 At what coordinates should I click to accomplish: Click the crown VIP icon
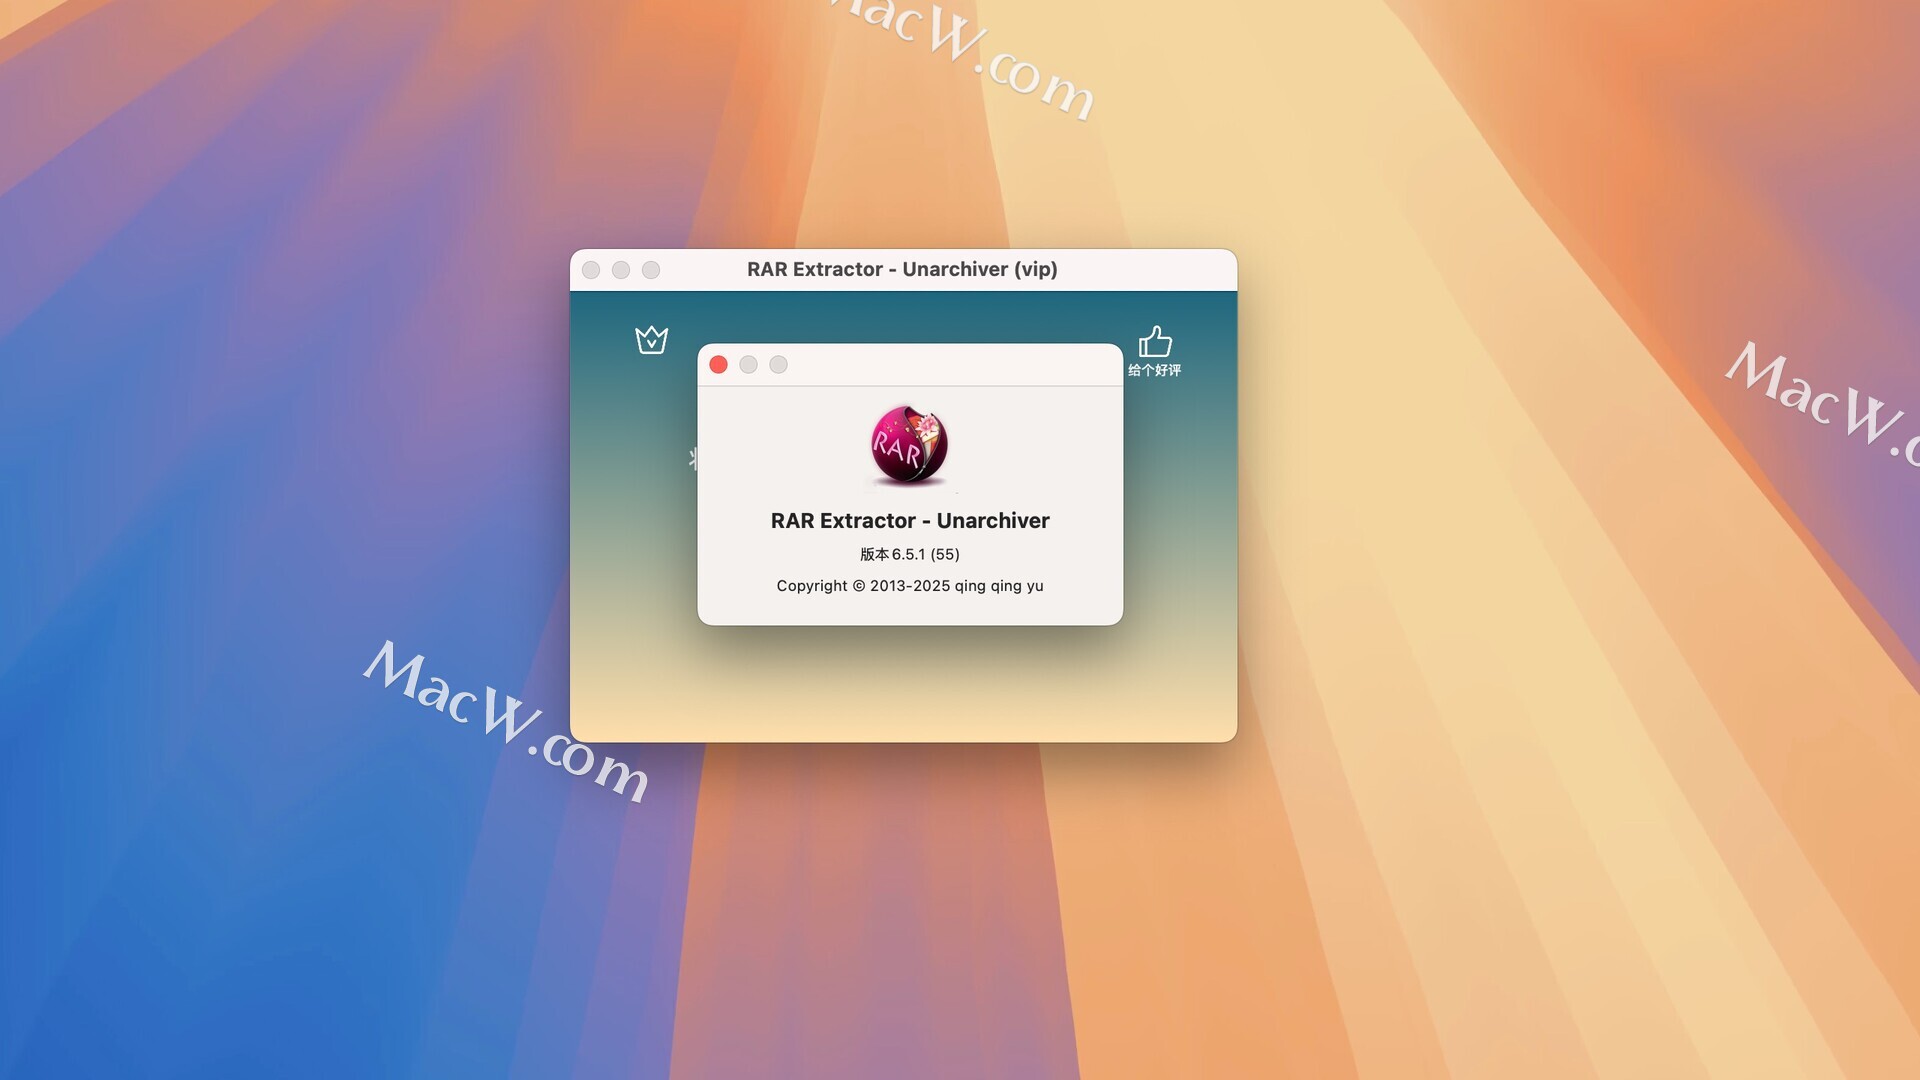pos(651,340)
